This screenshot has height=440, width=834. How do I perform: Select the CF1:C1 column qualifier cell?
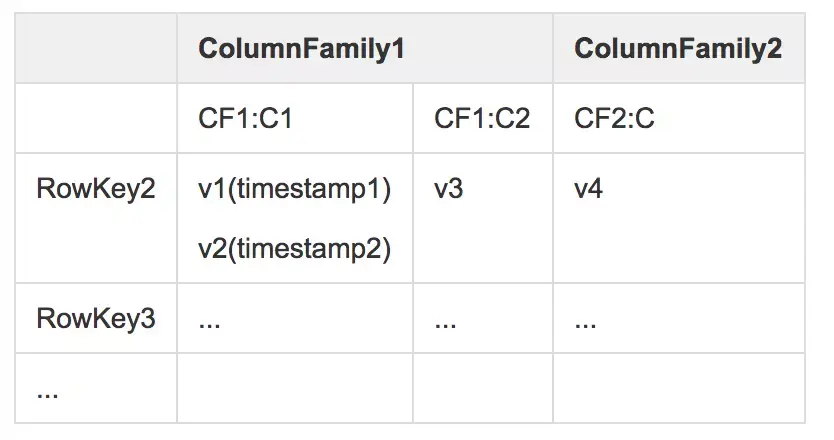coord(246,119)
